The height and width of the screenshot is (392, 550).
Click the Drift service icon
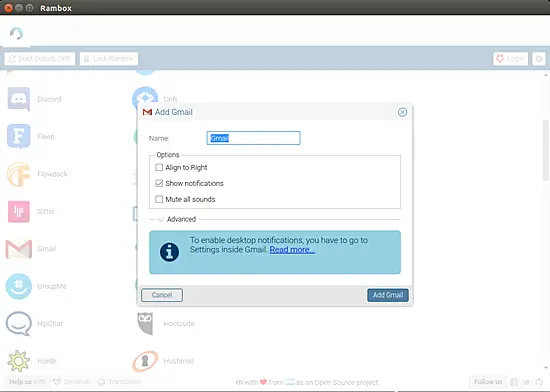click(x=145, y=97)
